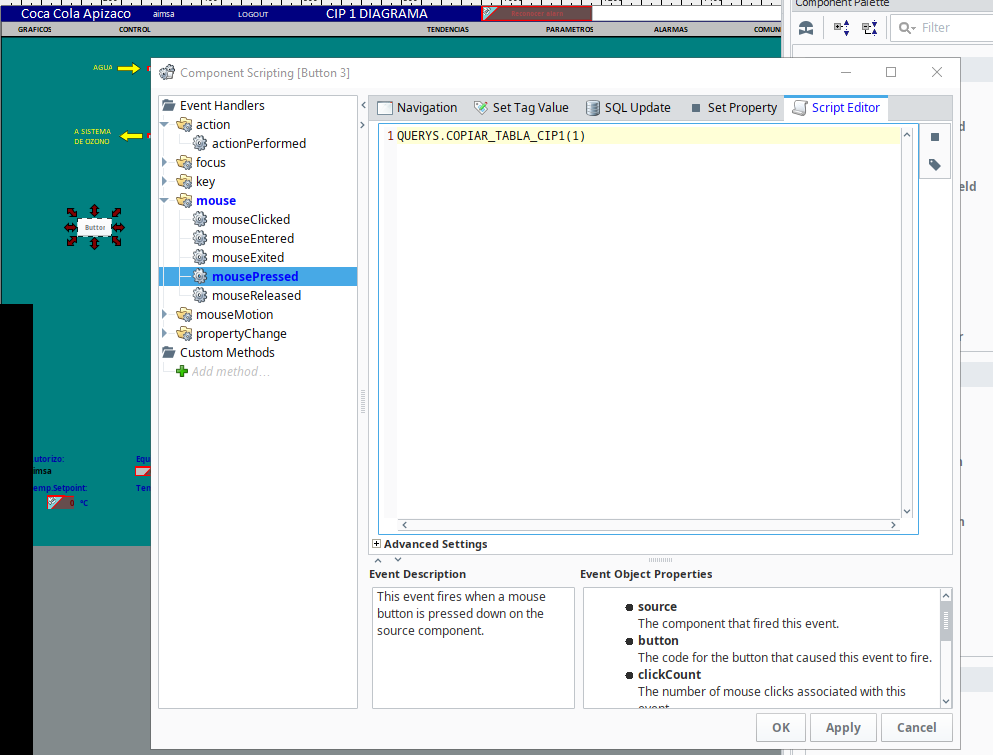Click the Apply button
Viewport: 993px width, 755px height.
843,728
